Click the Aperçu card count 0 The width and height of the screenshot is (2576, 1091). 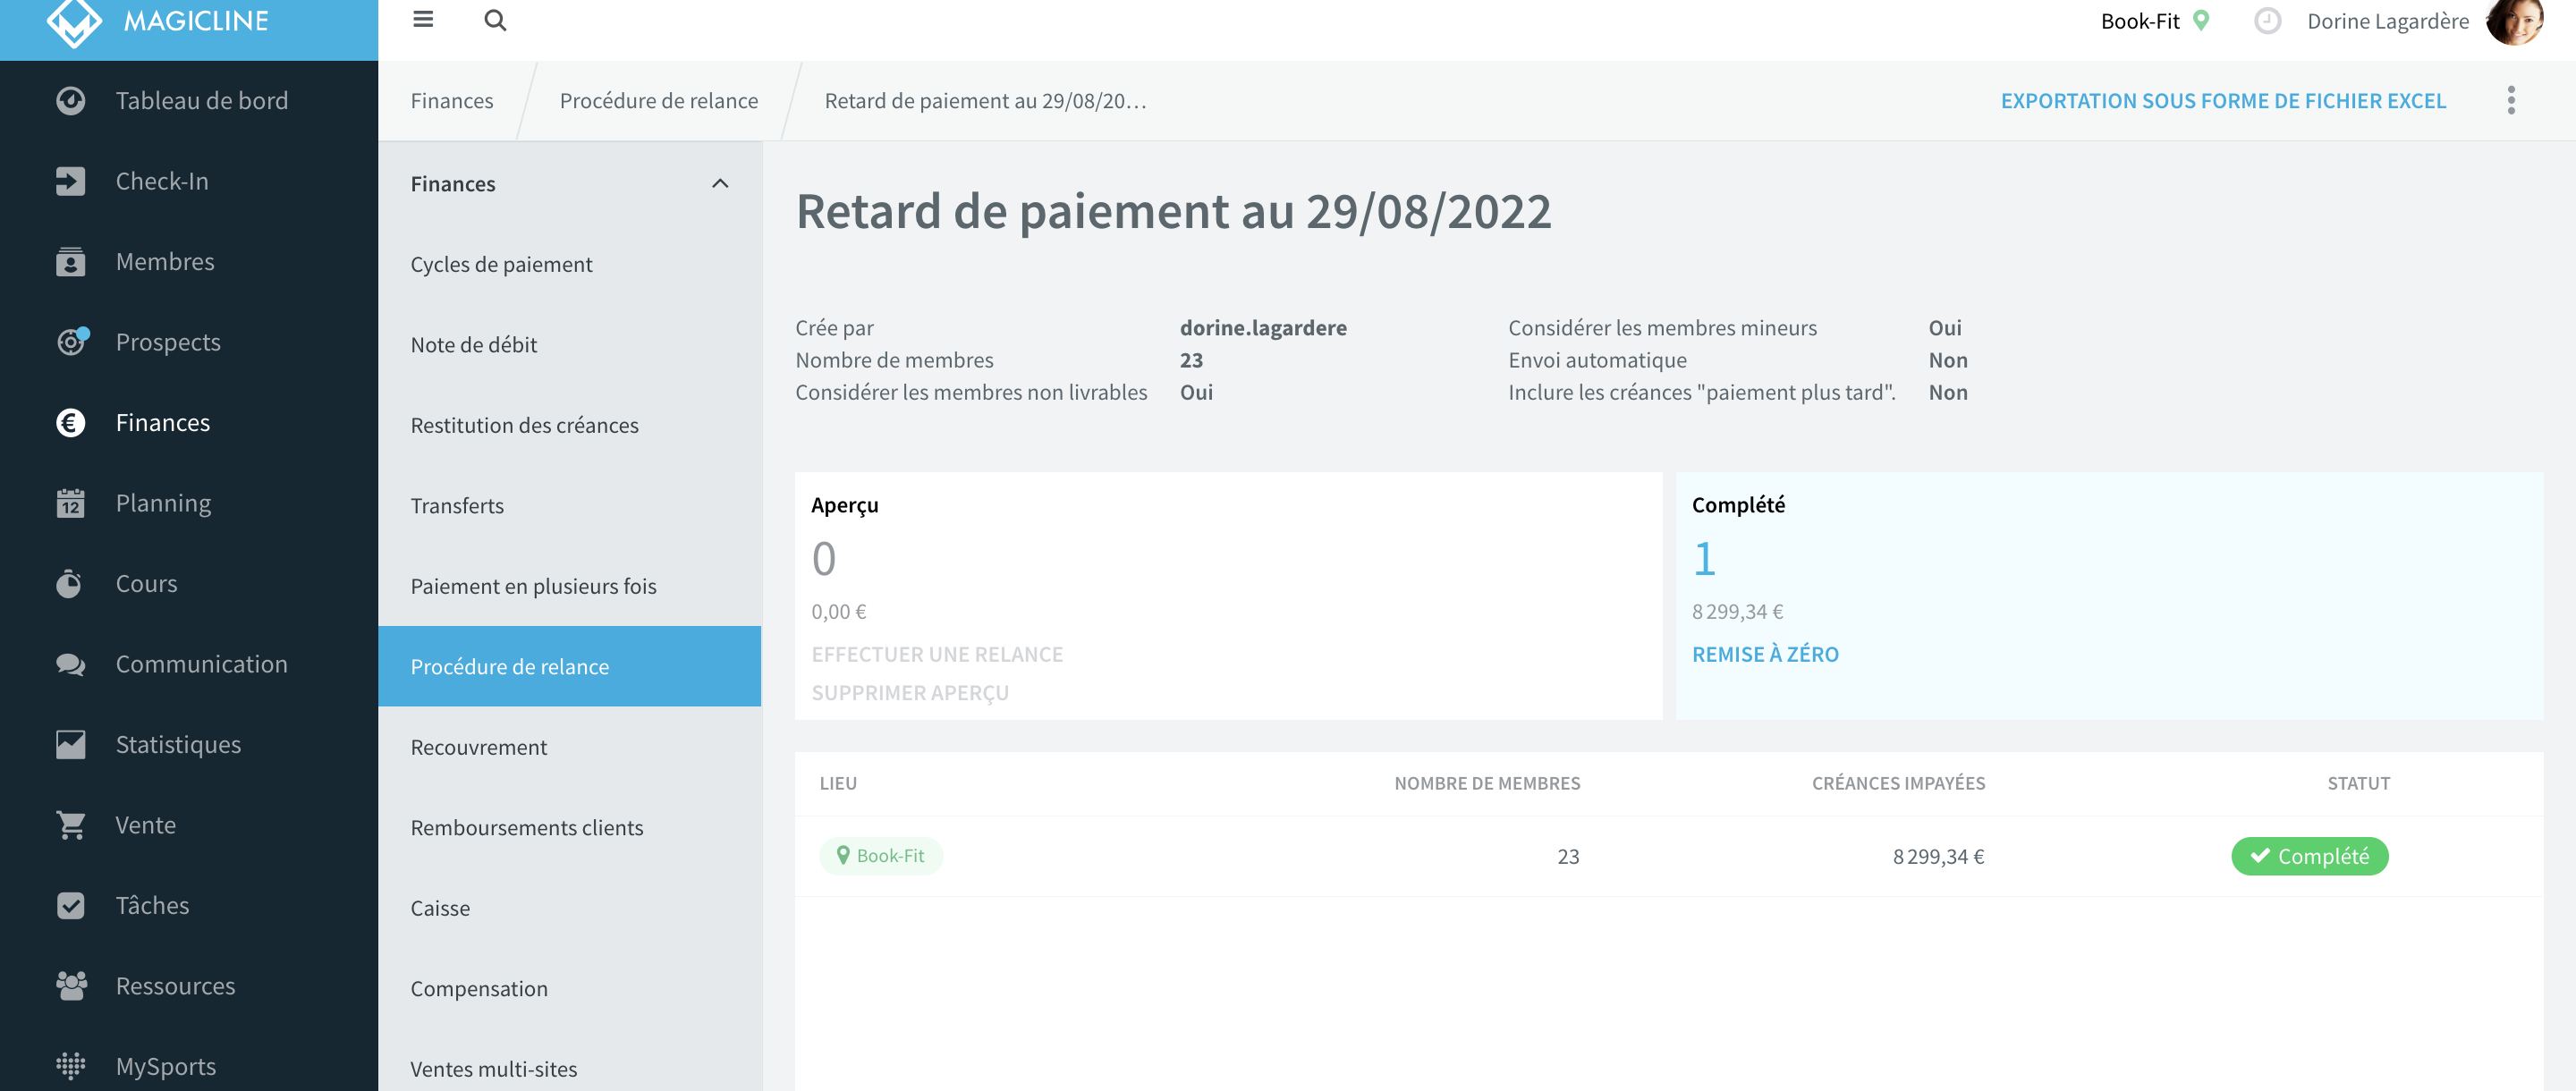[x=824, y=558]
